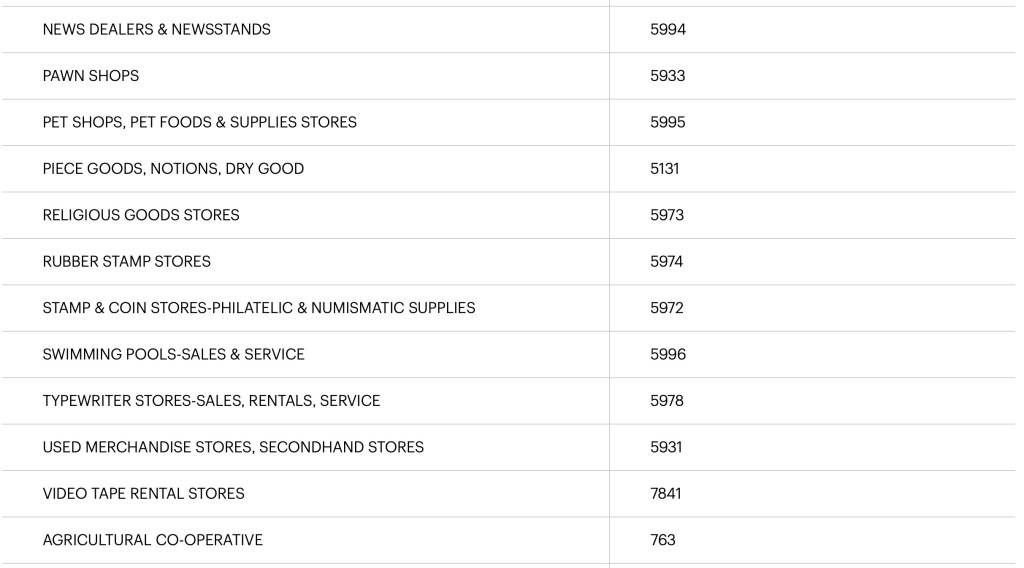The image size is (1024, 568).
Task: Click the RELIGIOUS GOODS STORES row
Action: tap(141, 215)
